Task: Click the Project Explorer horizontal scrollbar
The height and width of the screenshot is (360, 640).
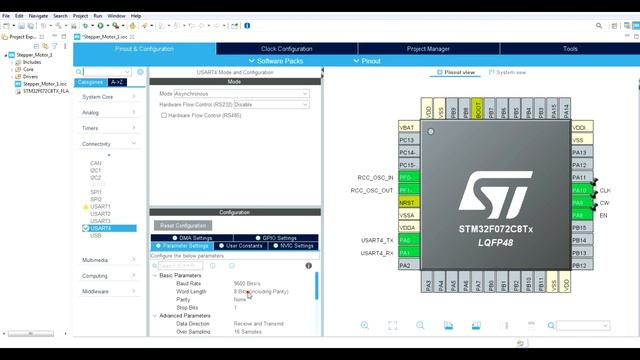Action: click(x=31, y=333)
